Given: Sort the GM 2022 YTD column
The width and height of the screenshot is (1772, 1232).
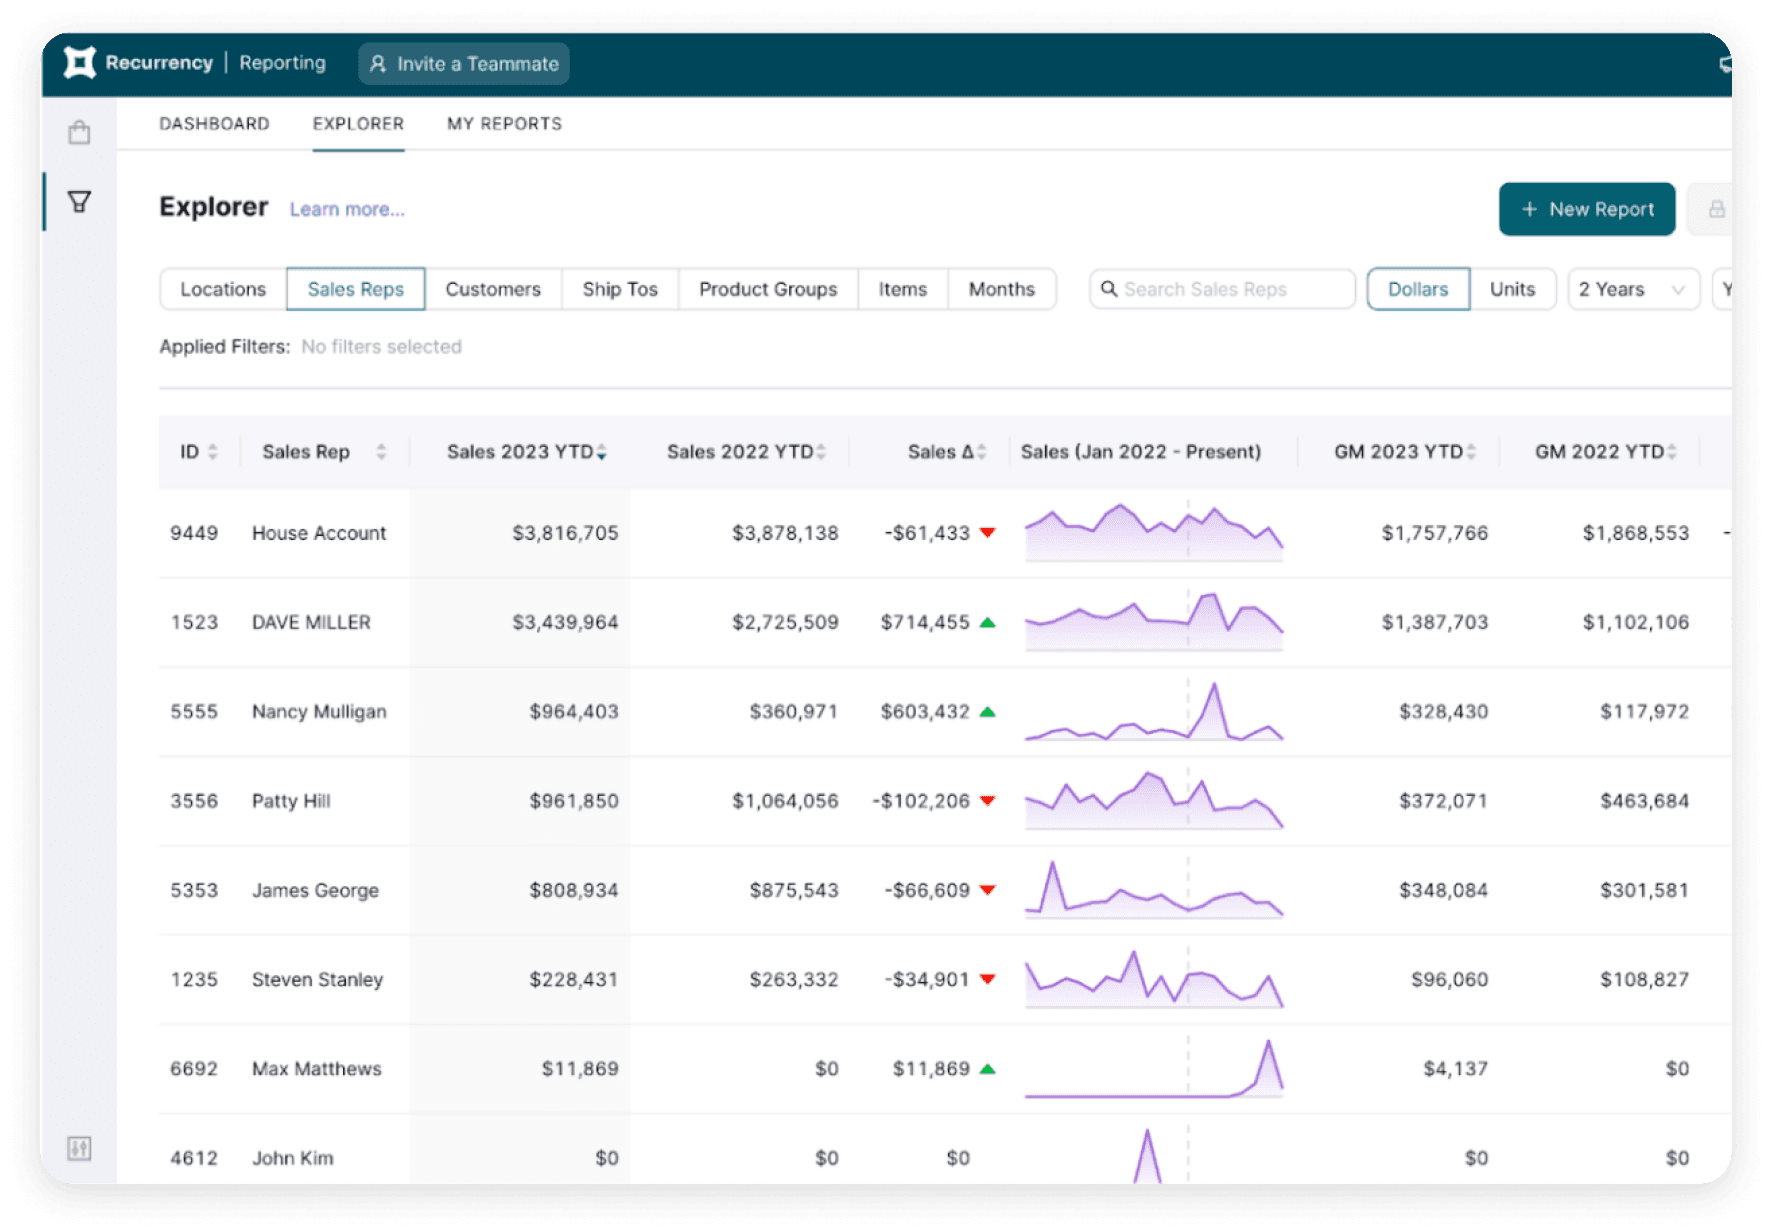Looking at the screenshot, I should click(x=1671, y=452).
